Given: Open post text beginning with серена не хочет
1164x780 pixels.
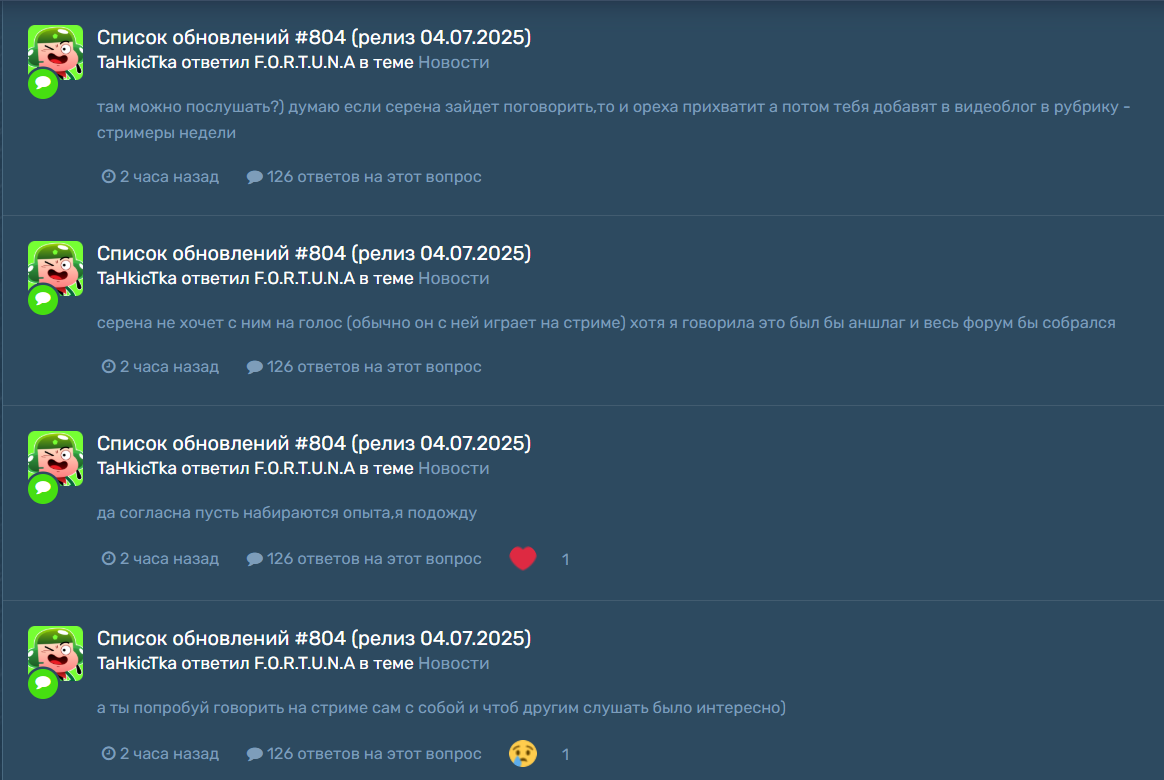Looking at the screenshot, I should tap(606, 323).
